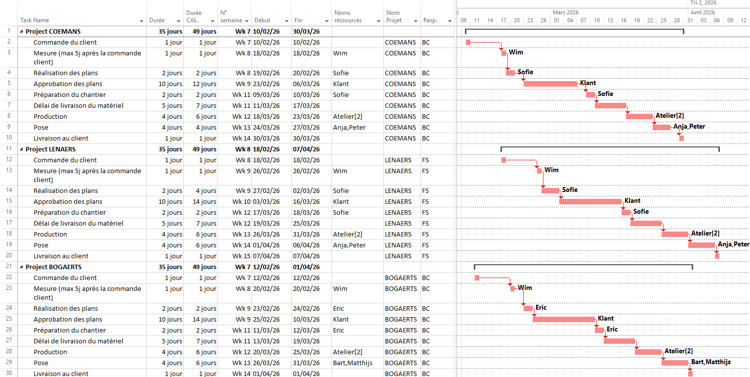750x377 pixels.
Task: Collapse the Project COEMANS summary task
Action: (21, 32)
